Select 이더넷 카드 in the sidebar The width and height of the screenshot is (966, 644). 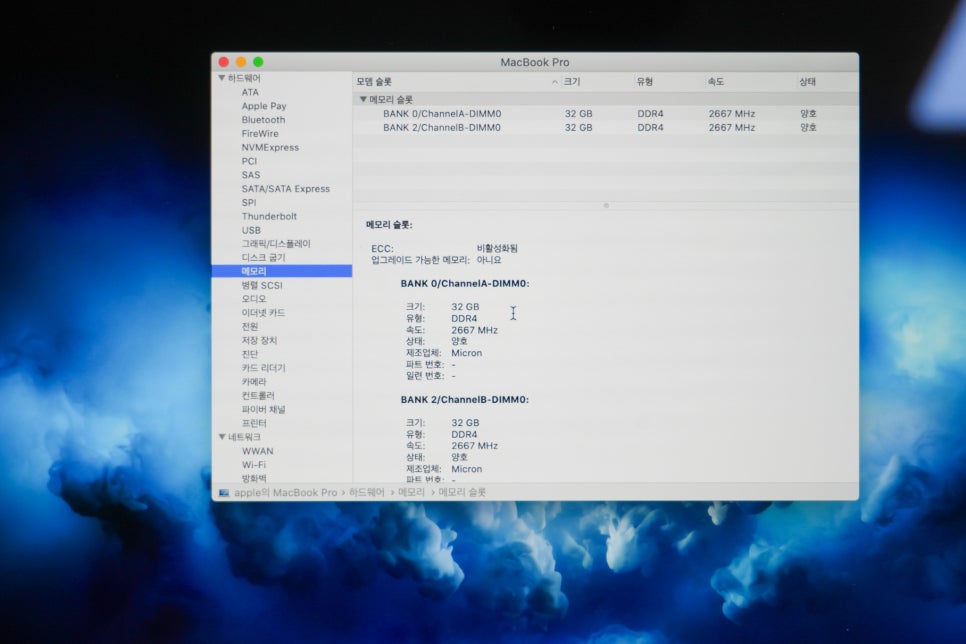point(263,313)
